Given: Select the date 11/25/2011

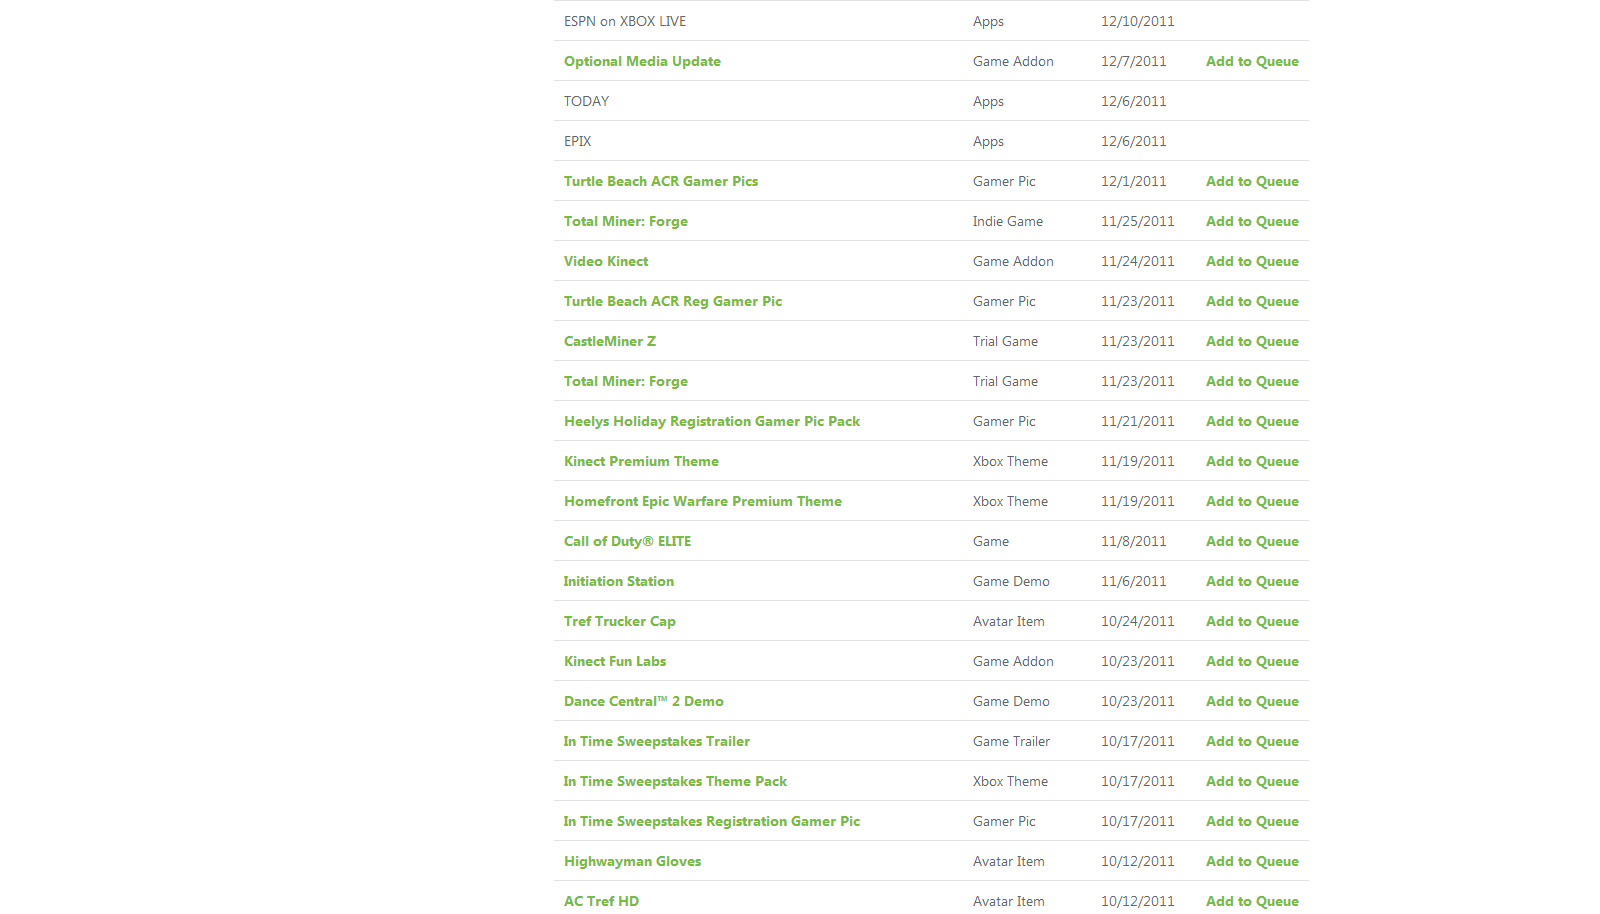Looking at the screenshot, I should pos(1138,221).
